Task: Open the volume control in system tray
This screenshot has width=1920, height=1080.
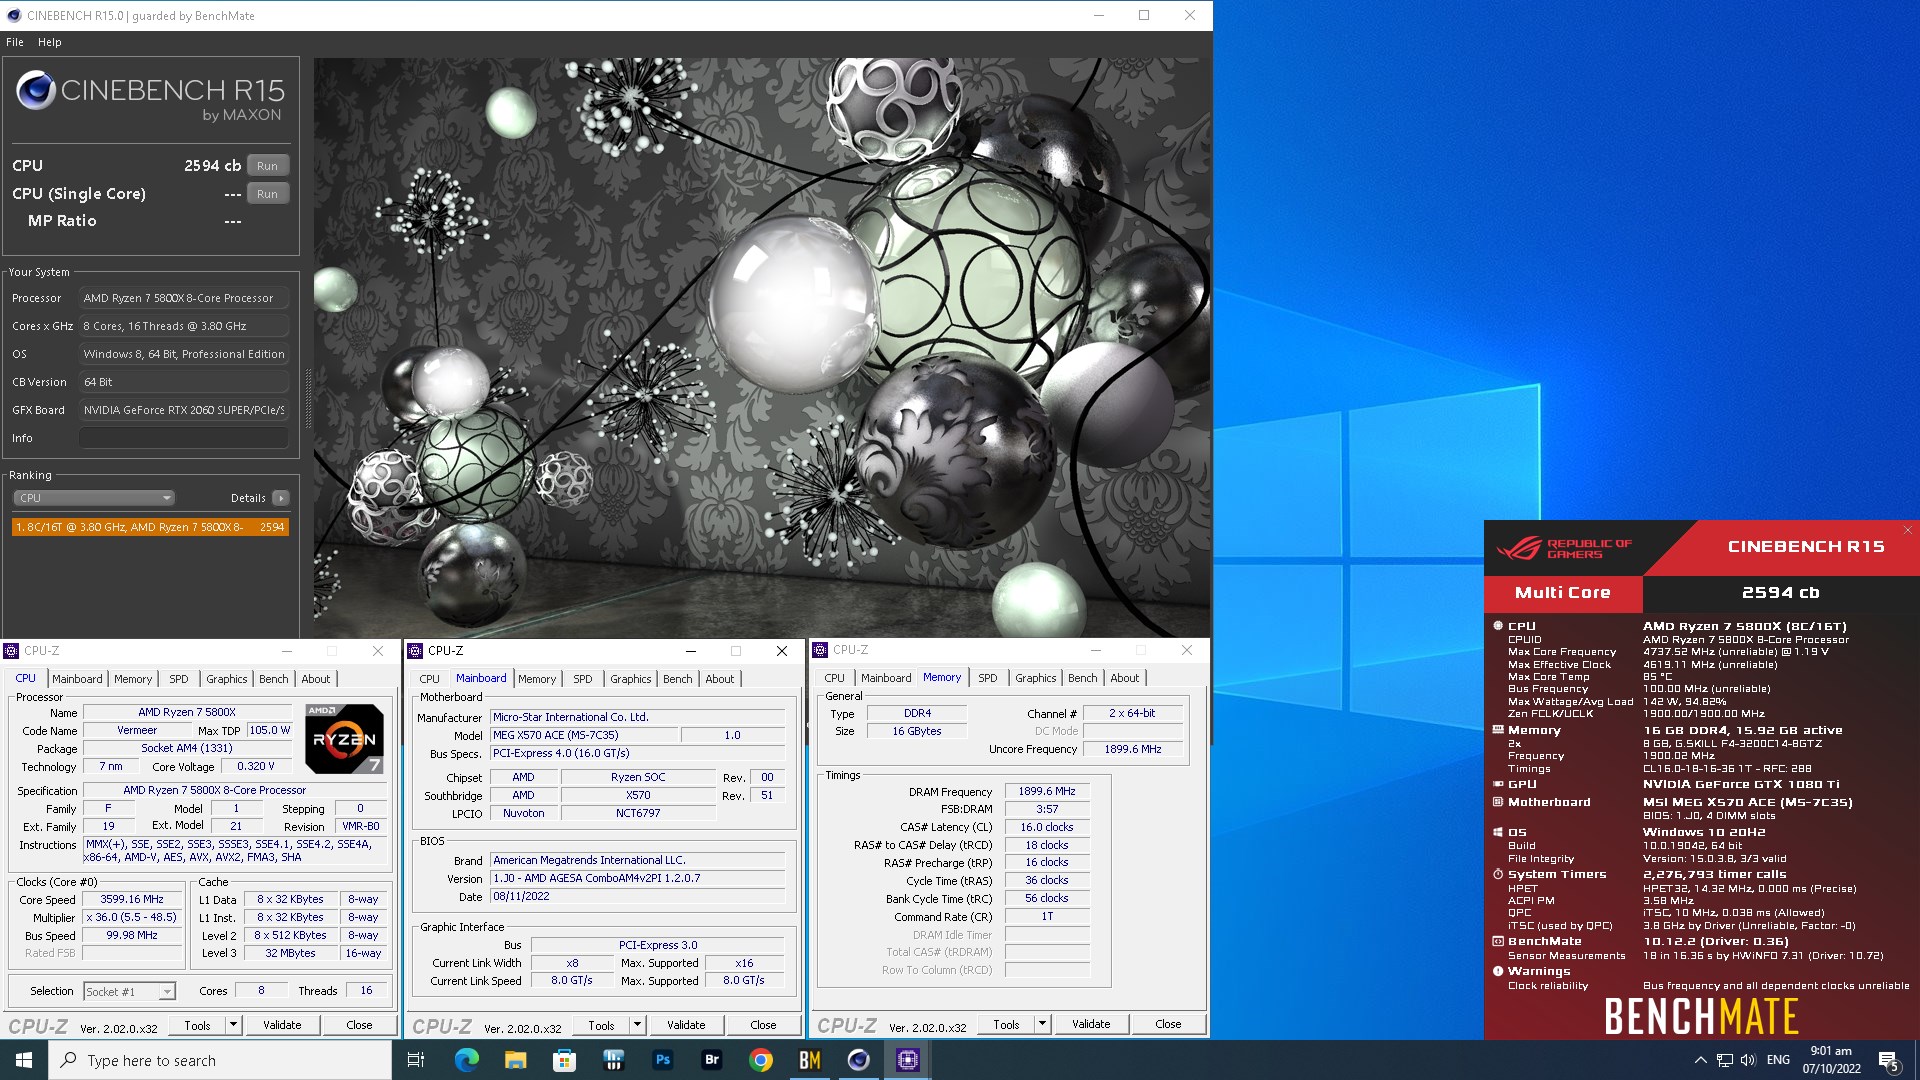Action: point(1748,1060)
